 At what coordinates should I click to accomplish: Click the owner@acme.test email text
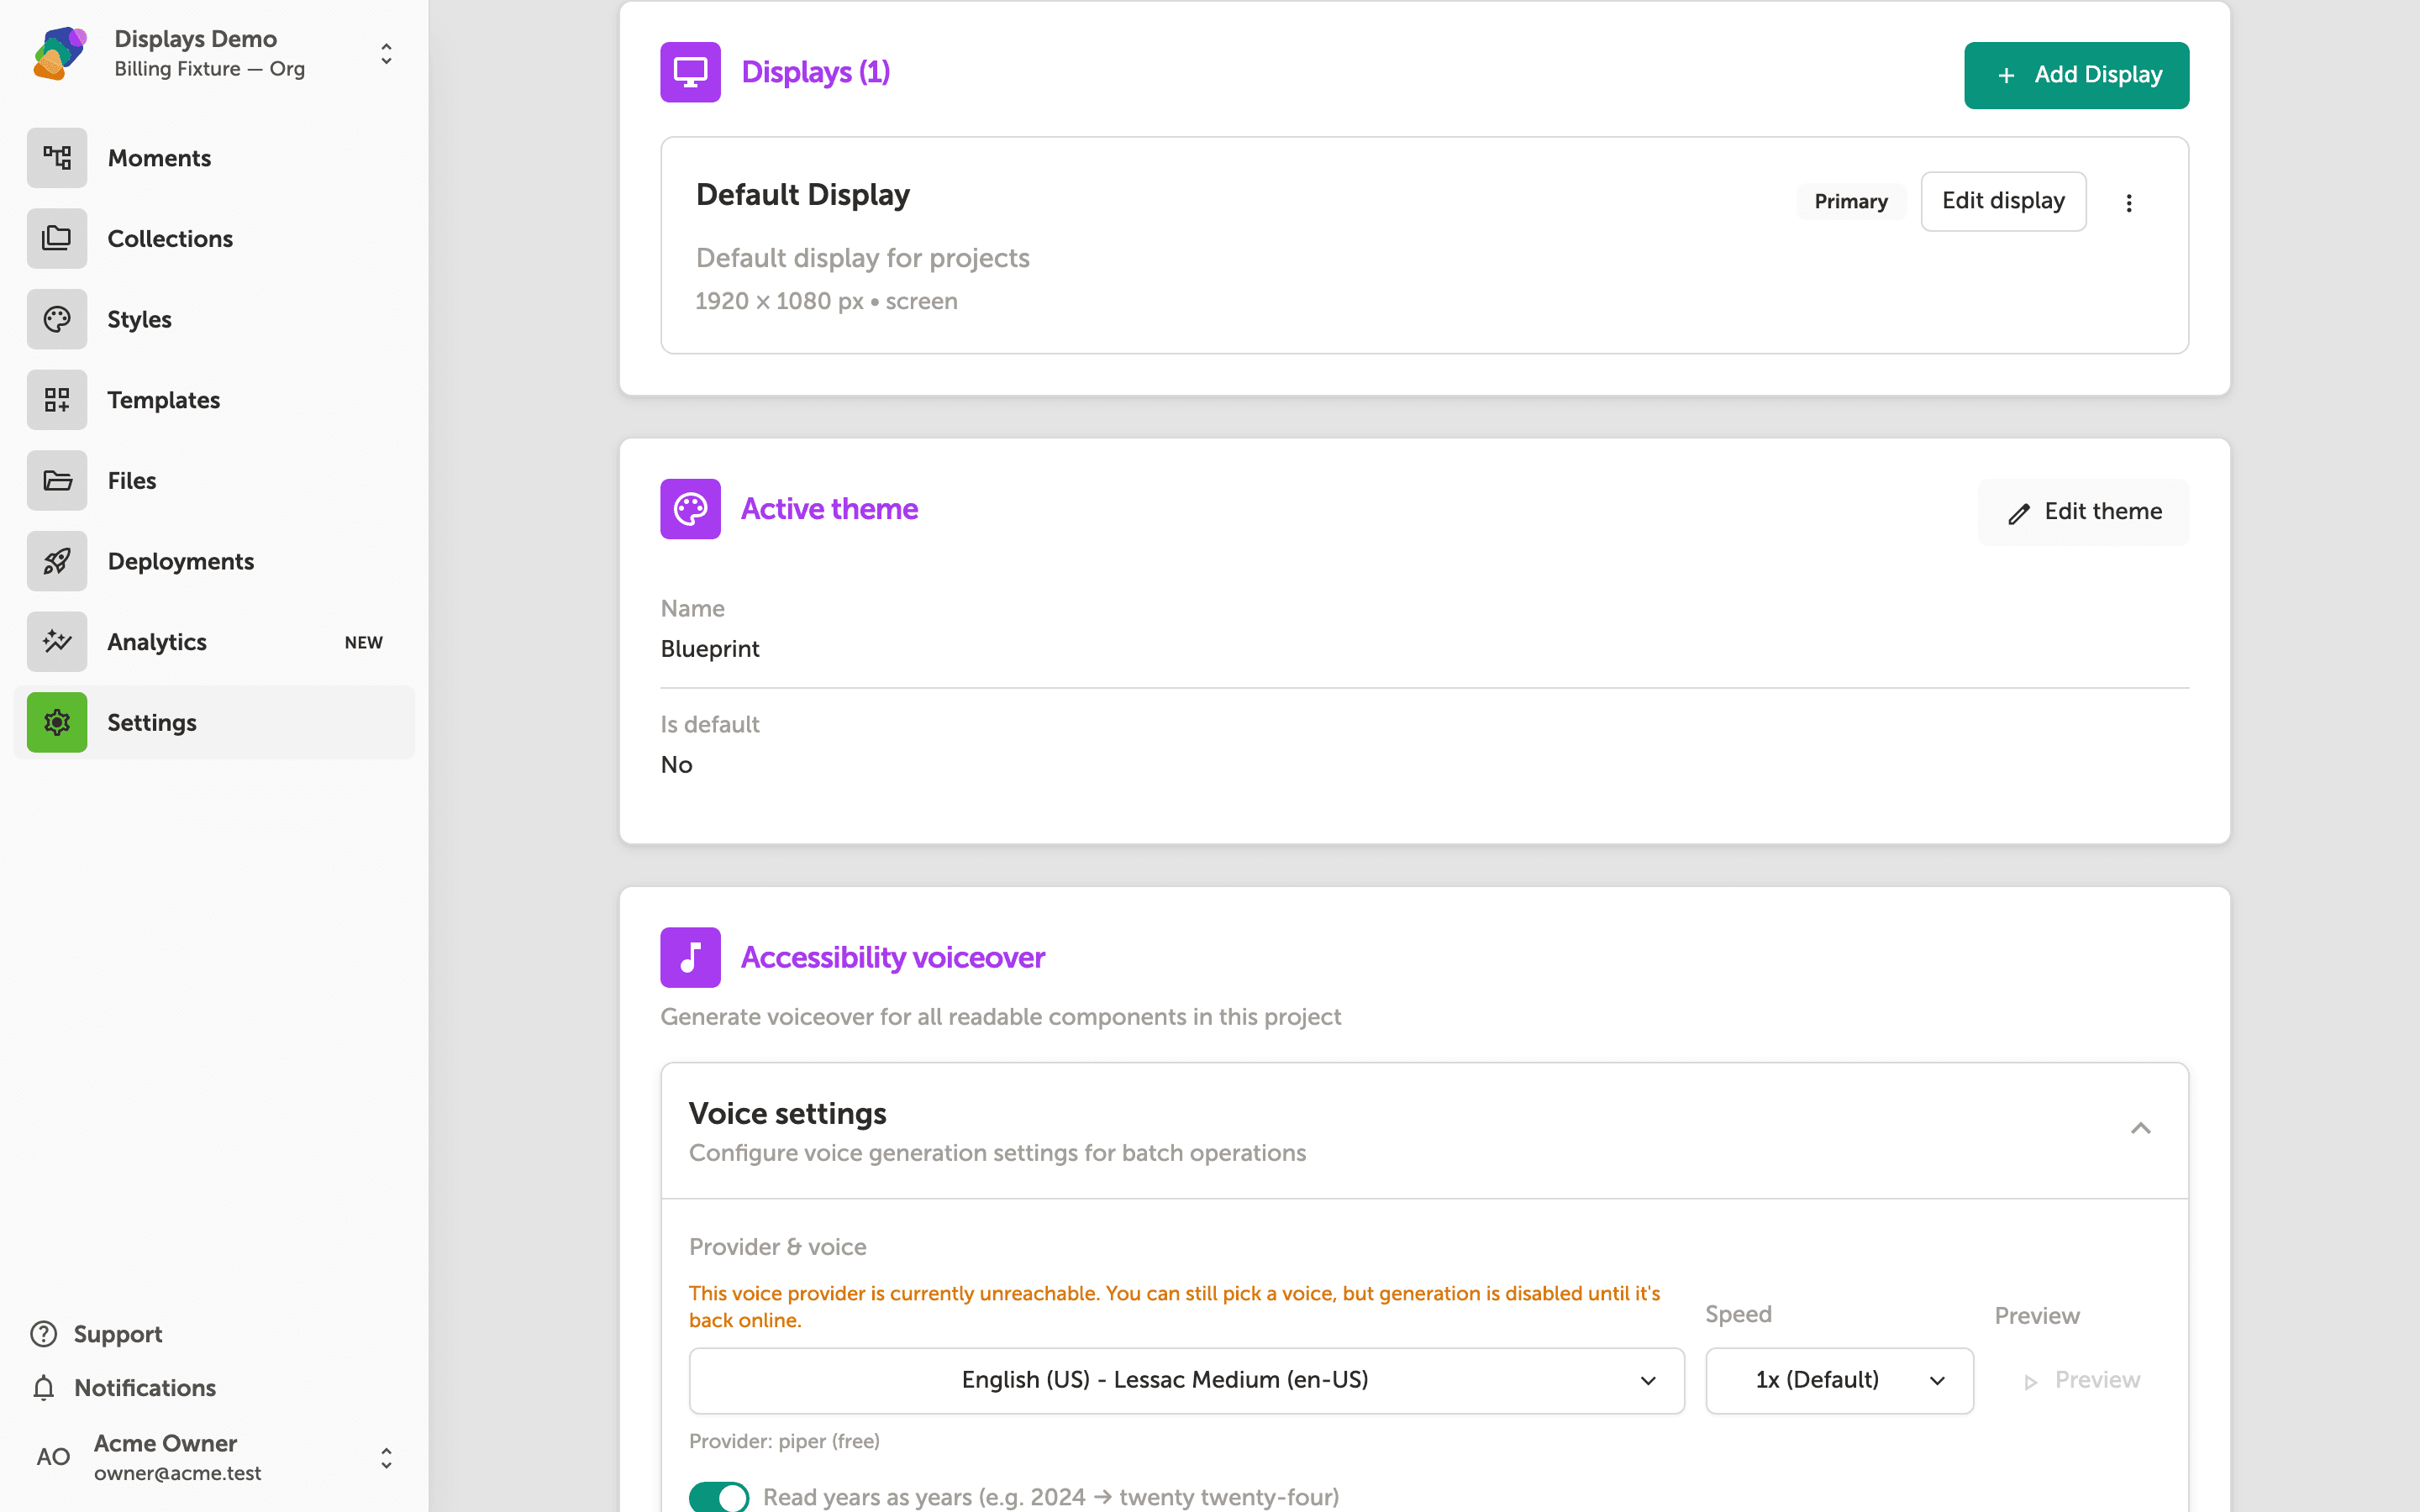click(x=178, y=1473)
